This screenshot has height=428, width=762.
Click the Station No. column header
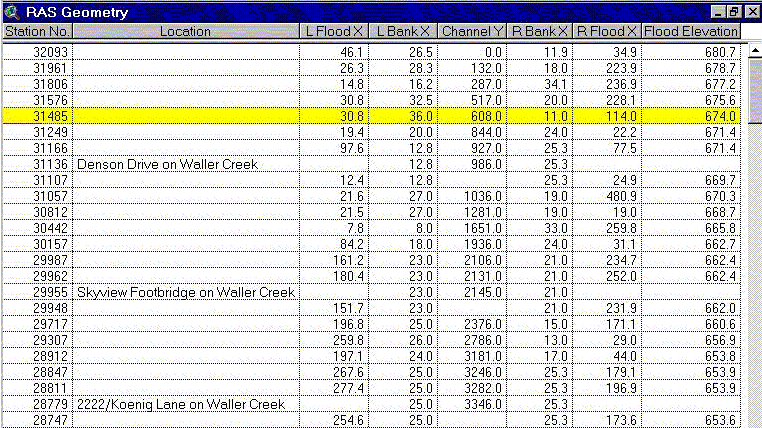coord(37,31)
